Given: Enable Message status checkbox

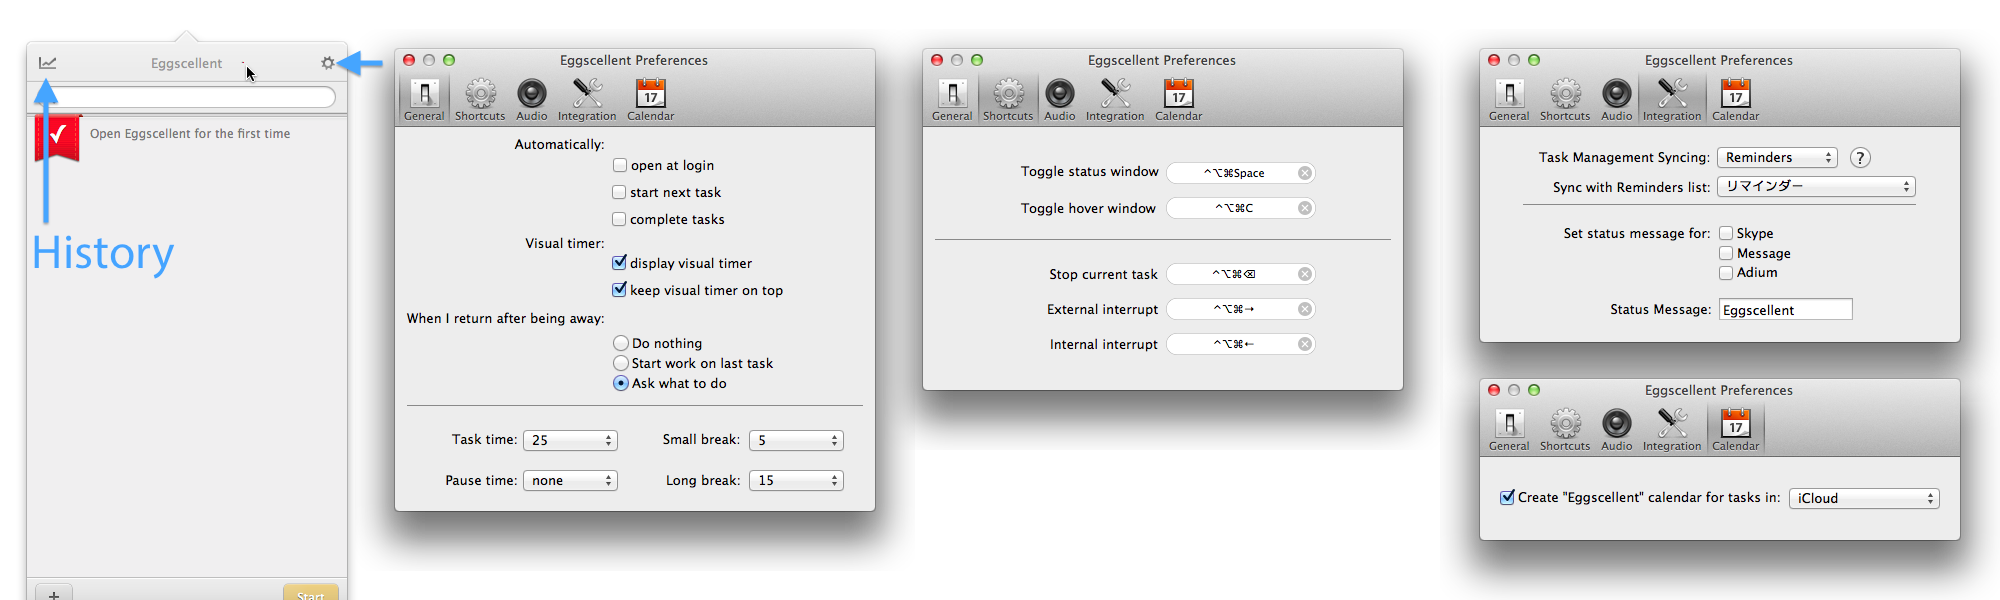Looking at the screenshot, I should point(1726,253).
